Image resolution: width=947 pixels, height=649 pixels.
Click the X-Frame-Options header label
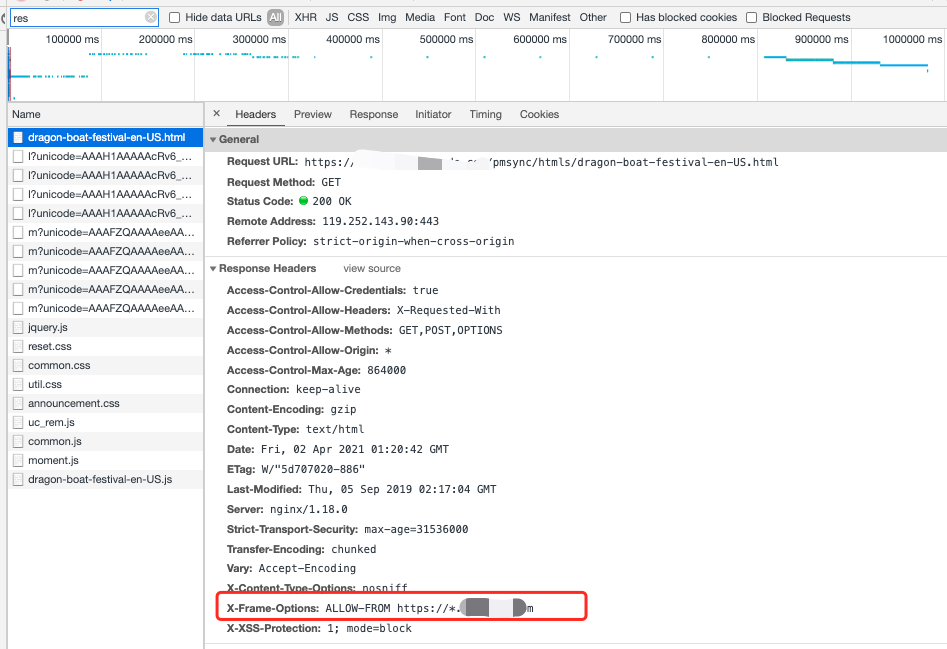tap(273, 609)
